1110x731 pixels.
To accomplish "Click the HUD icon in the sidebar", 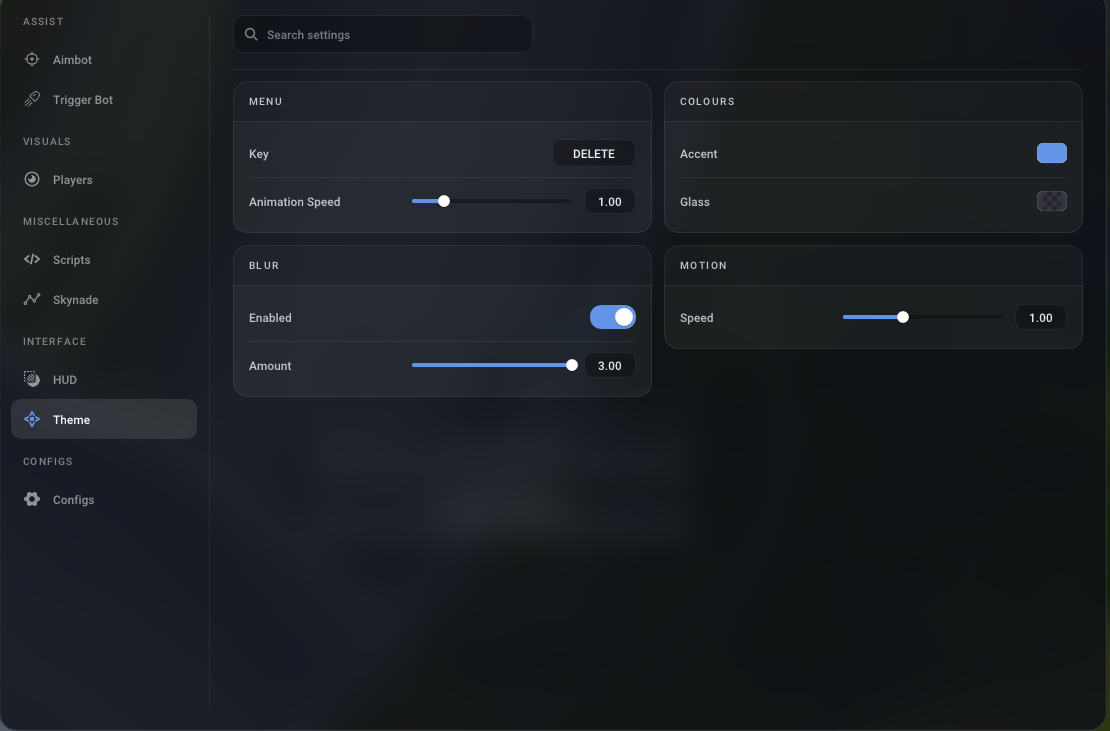I will pyautogui.click(x=32, y=379).
